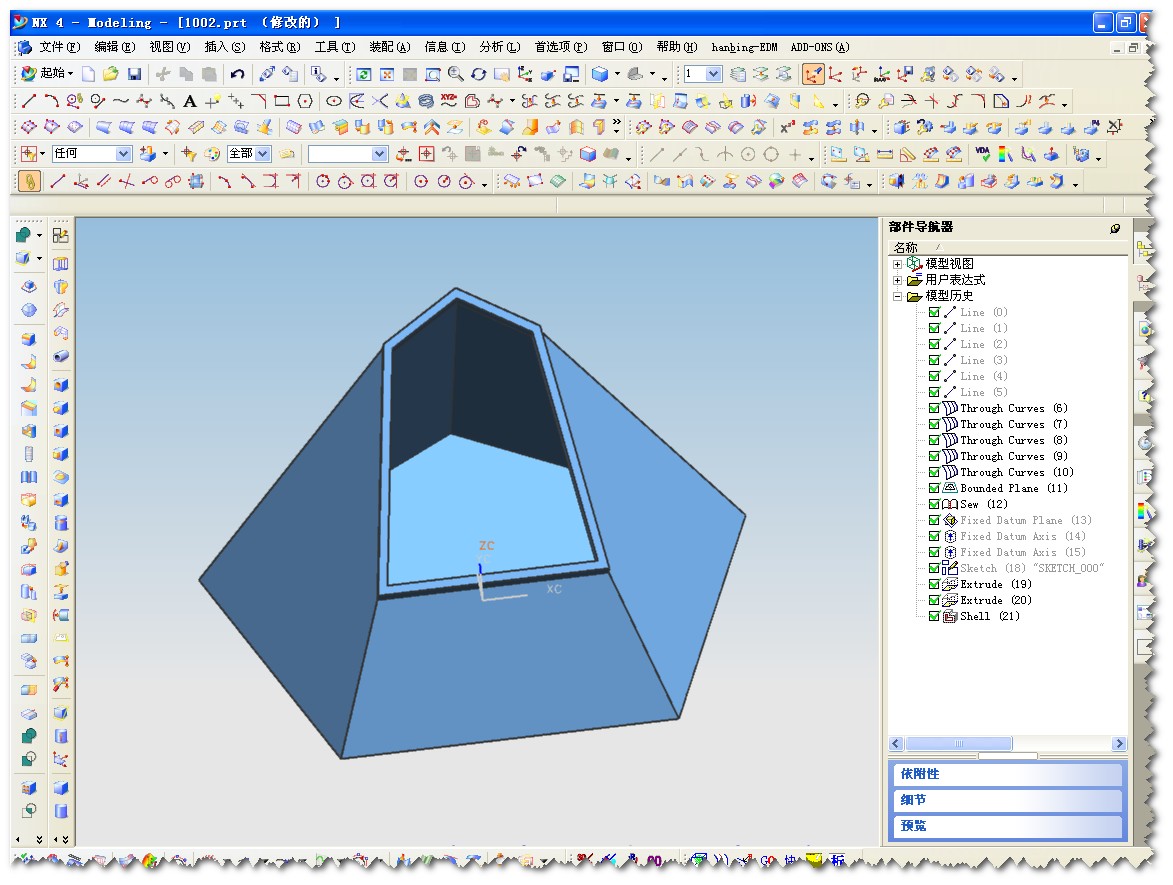Click the VDA checker icon

(982, 154)
